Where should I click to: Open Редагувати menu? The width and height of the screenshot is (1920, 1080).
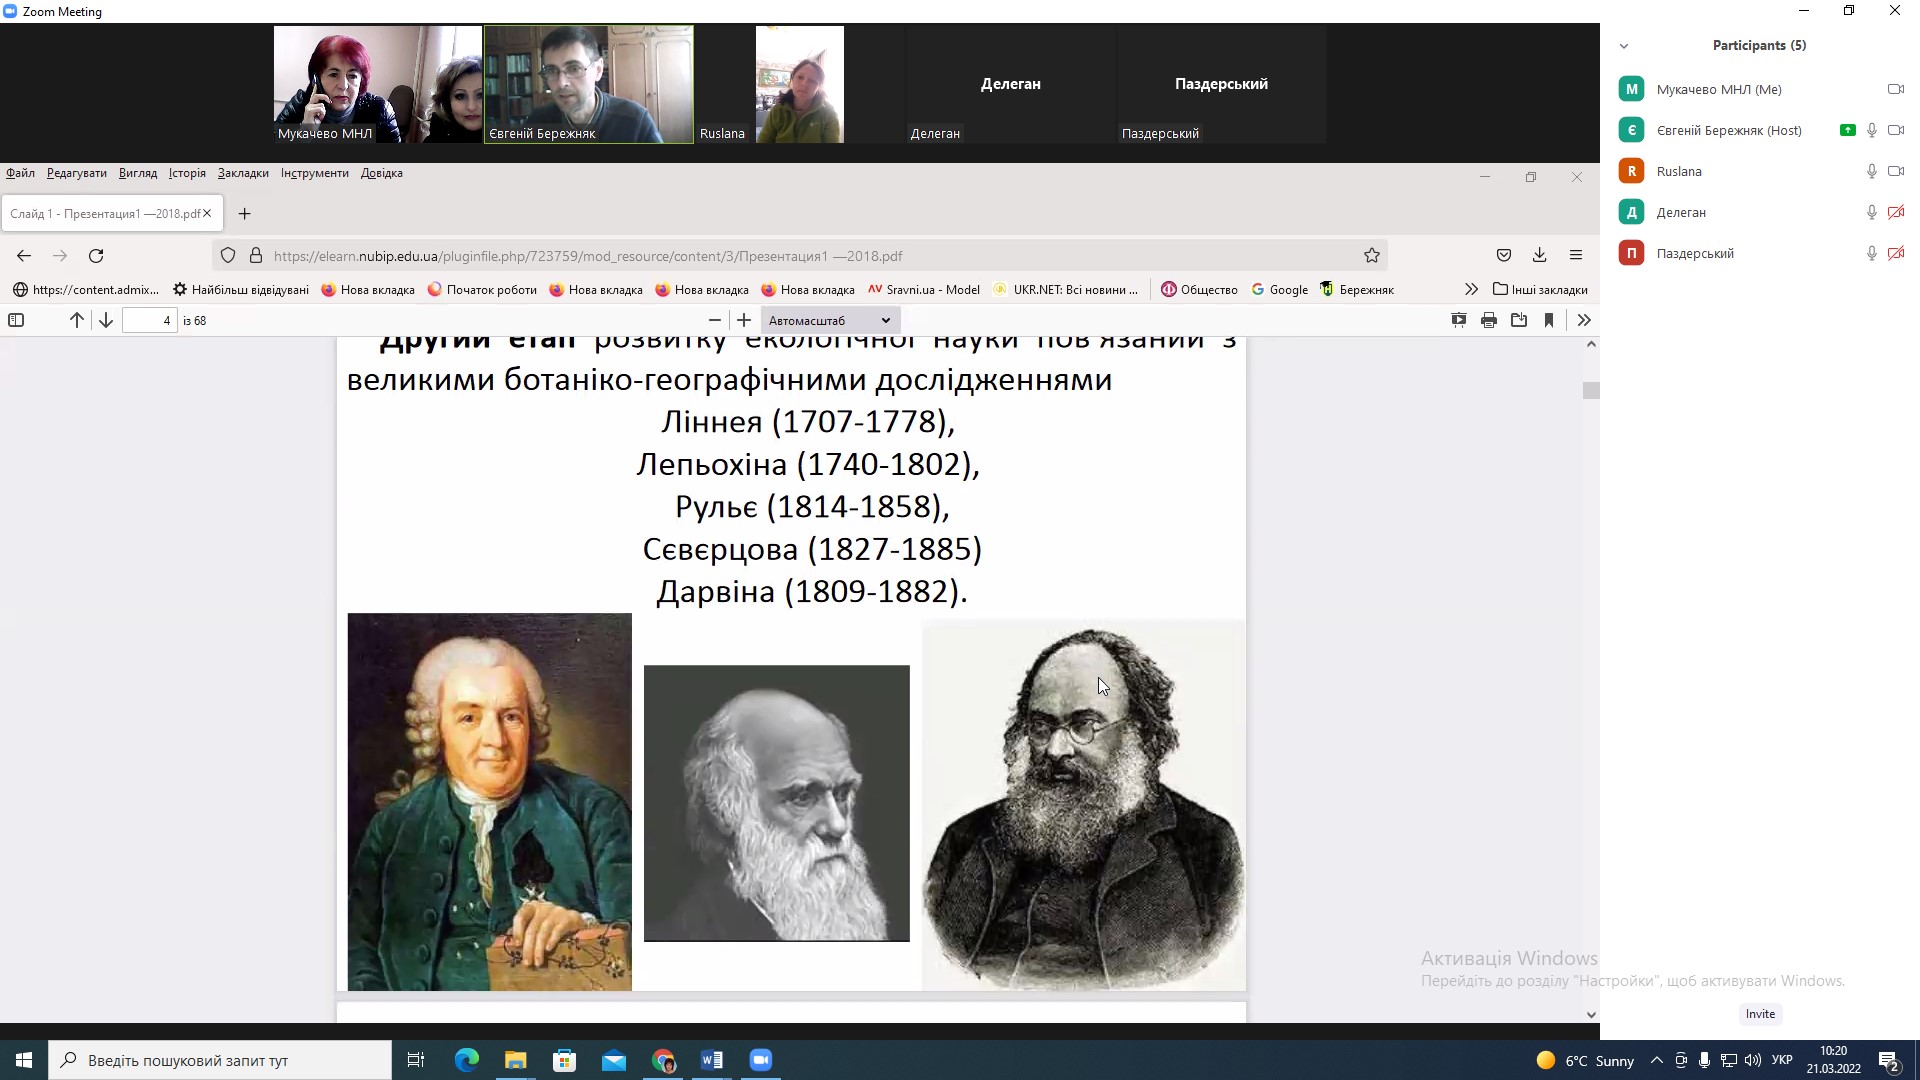pos(77,173)
